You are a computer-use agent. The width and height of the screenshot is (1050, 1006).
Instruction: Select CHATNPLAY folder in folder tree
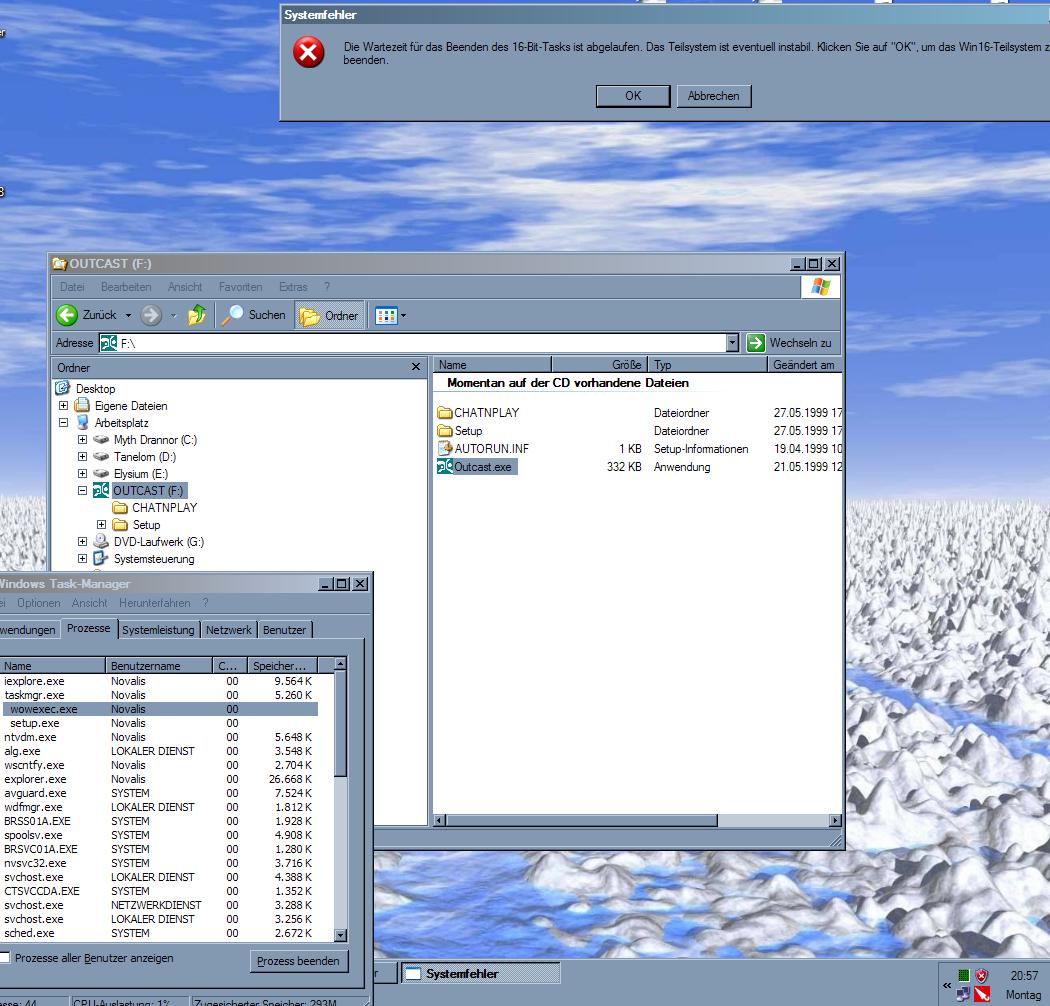coord(164,508)
